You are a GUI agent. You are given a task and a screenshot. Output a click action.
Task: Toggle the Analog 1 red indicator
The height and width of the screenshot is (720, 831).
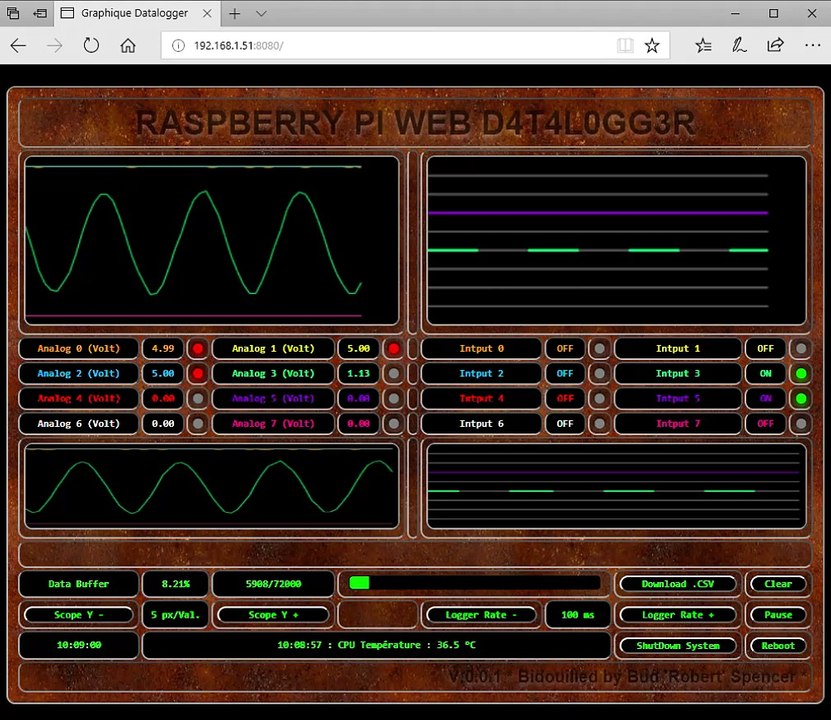pos(394,349)
